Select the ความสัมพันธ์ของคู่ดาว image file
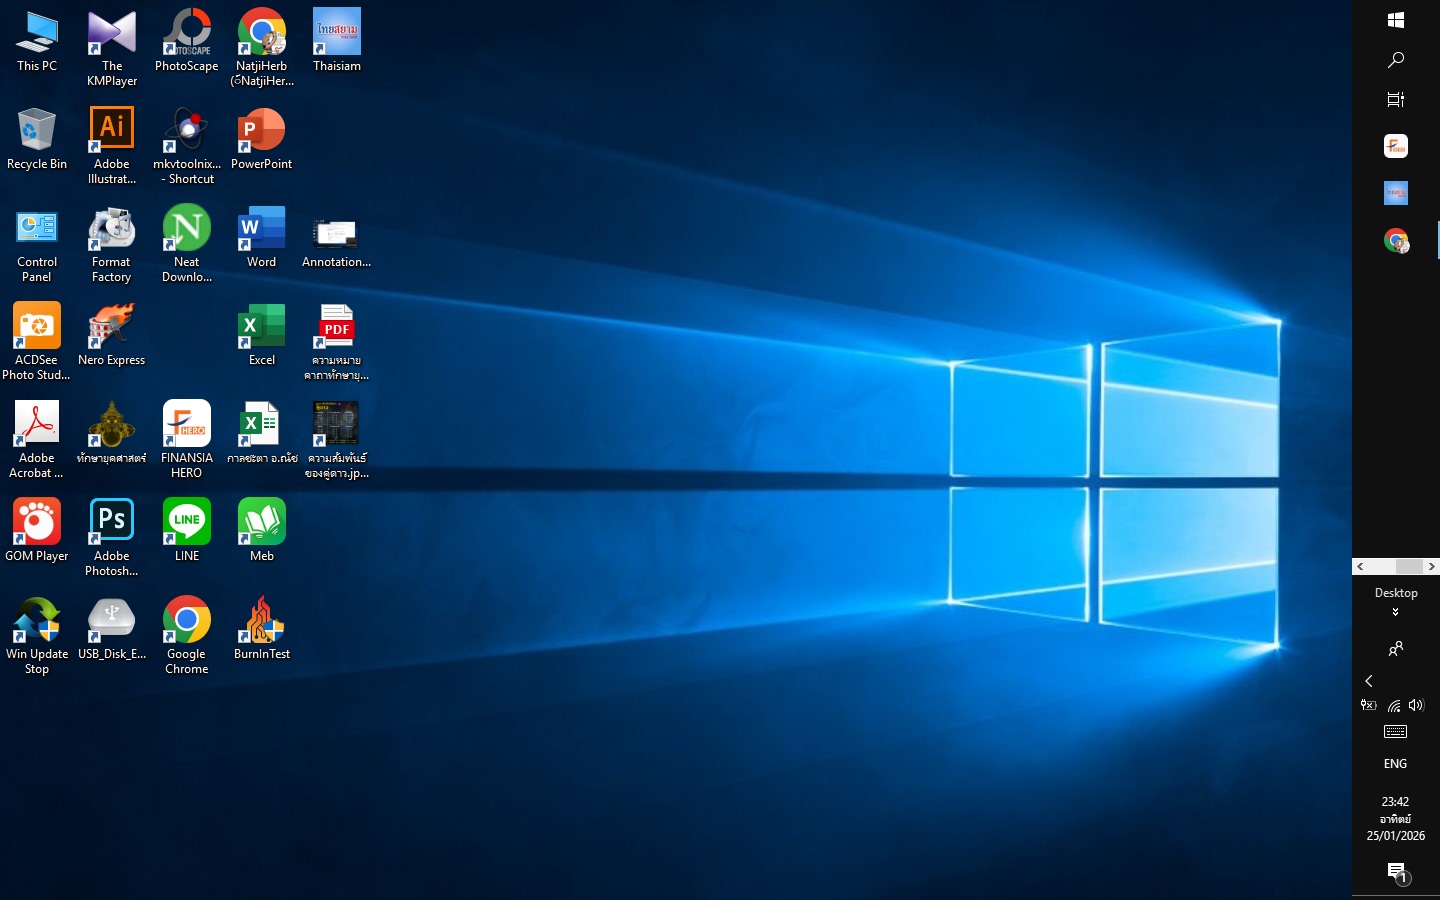This screenshot has width=1440, height=900. click(337, 440)
